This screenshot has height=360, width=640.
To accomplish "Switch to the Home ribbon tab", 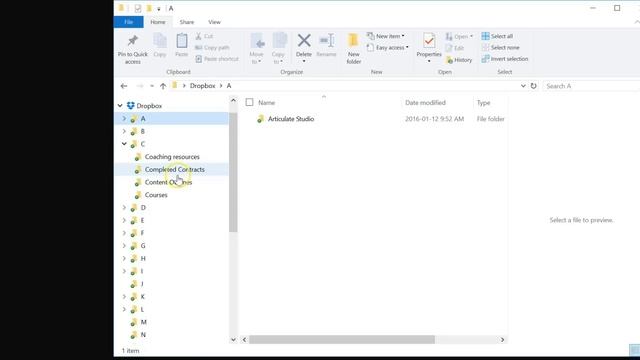I will pyautogui.click(x=158, y=22).
